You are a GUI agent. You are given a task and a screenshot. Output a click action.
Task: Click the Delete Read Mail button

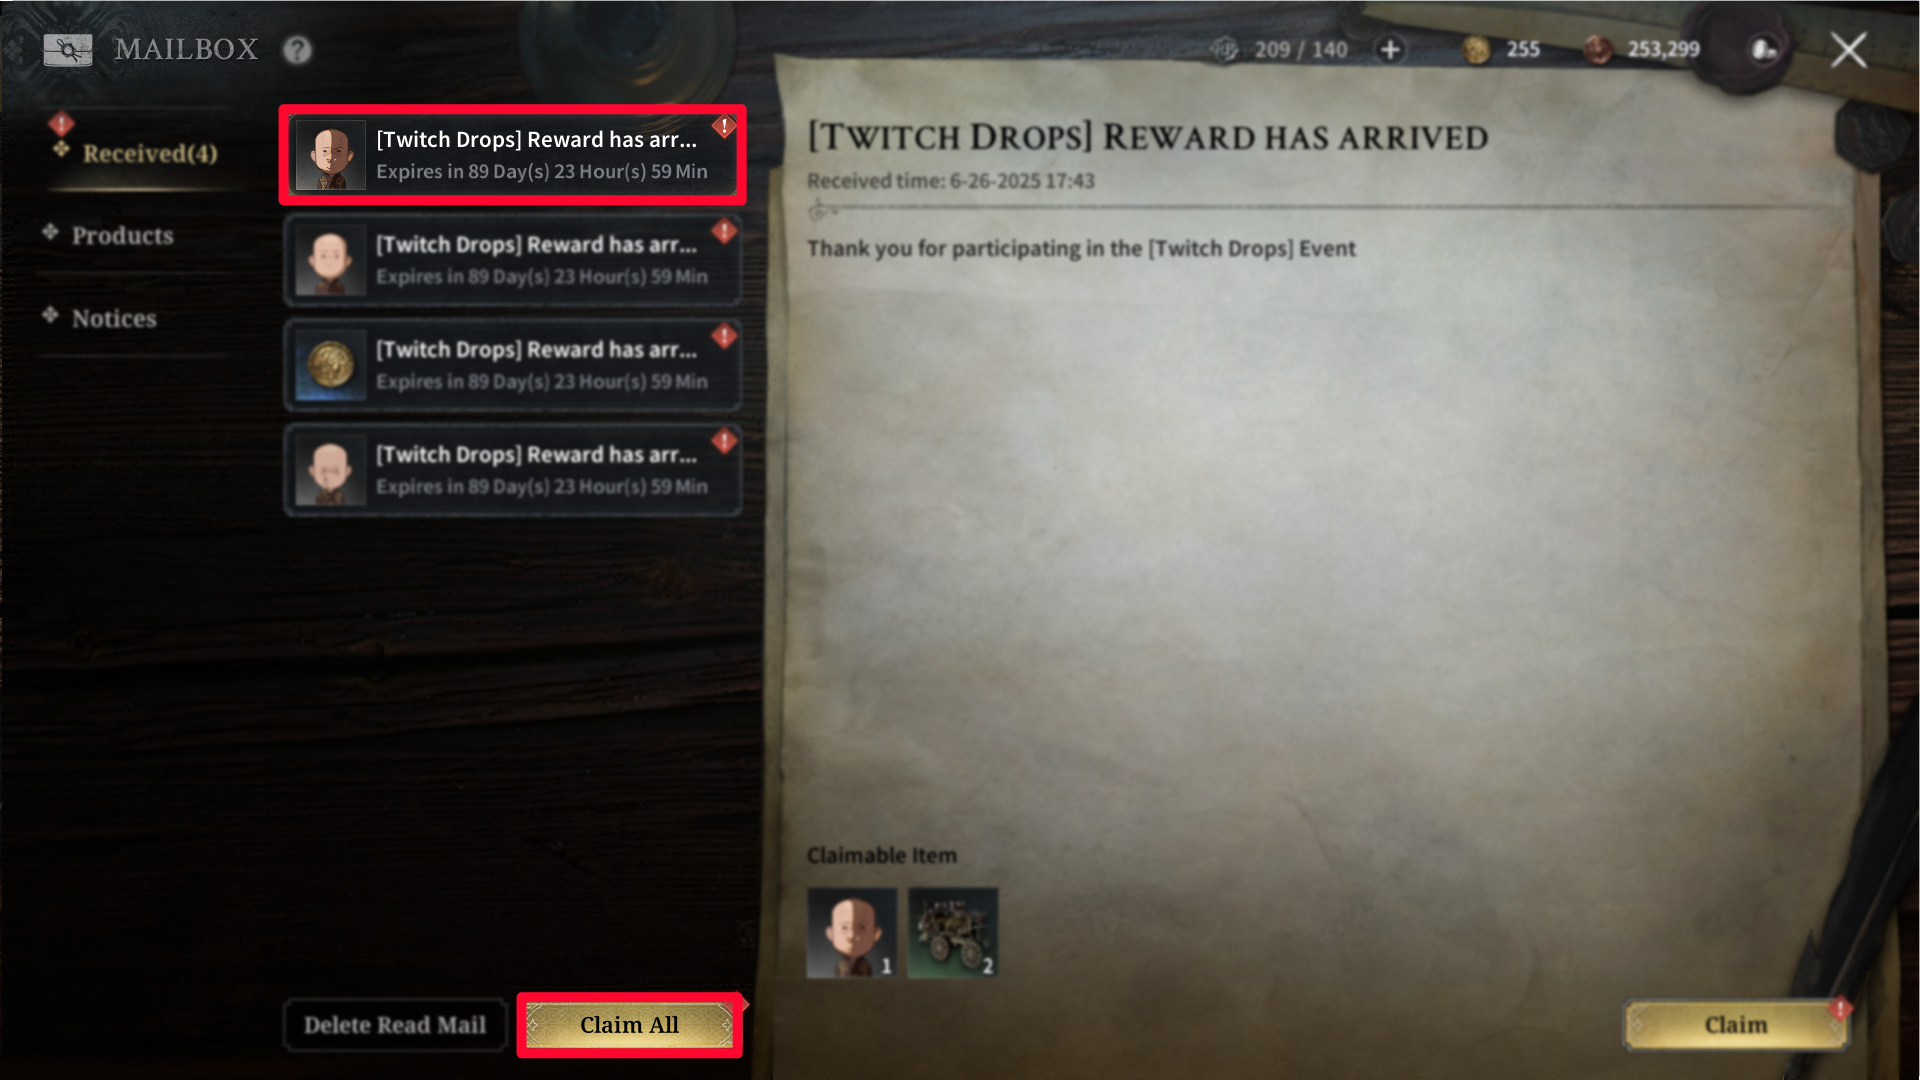pos(395,1025)
